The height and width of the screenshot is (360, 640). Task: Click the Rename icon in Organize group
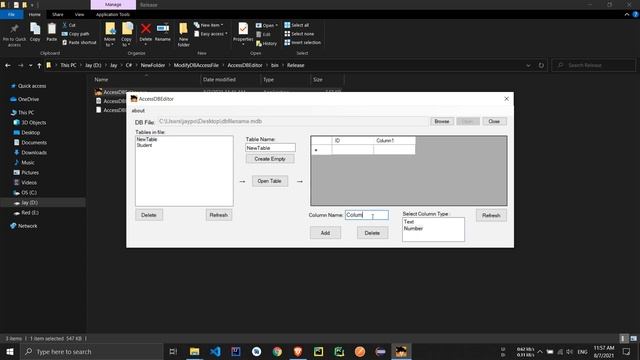(x=162, y=29)
